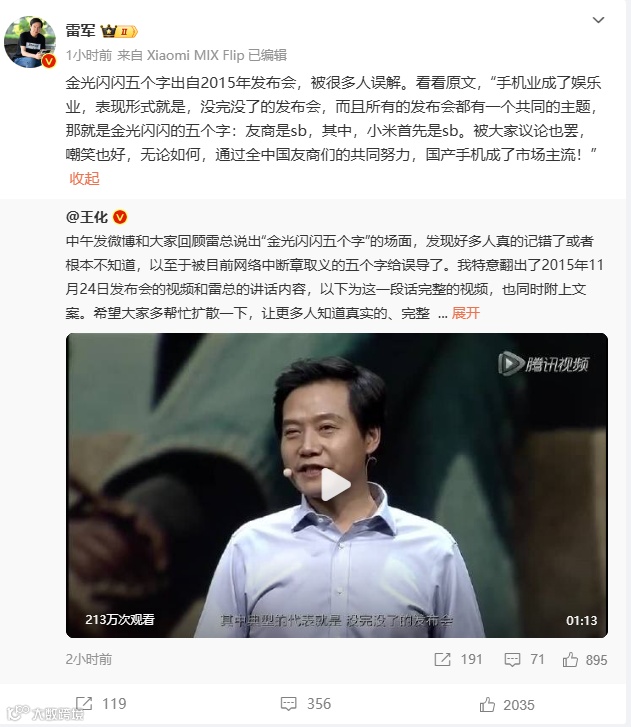Repost the quoted post with 191 shares
Screen dimensions: 631x727
[x=458, y=659]
